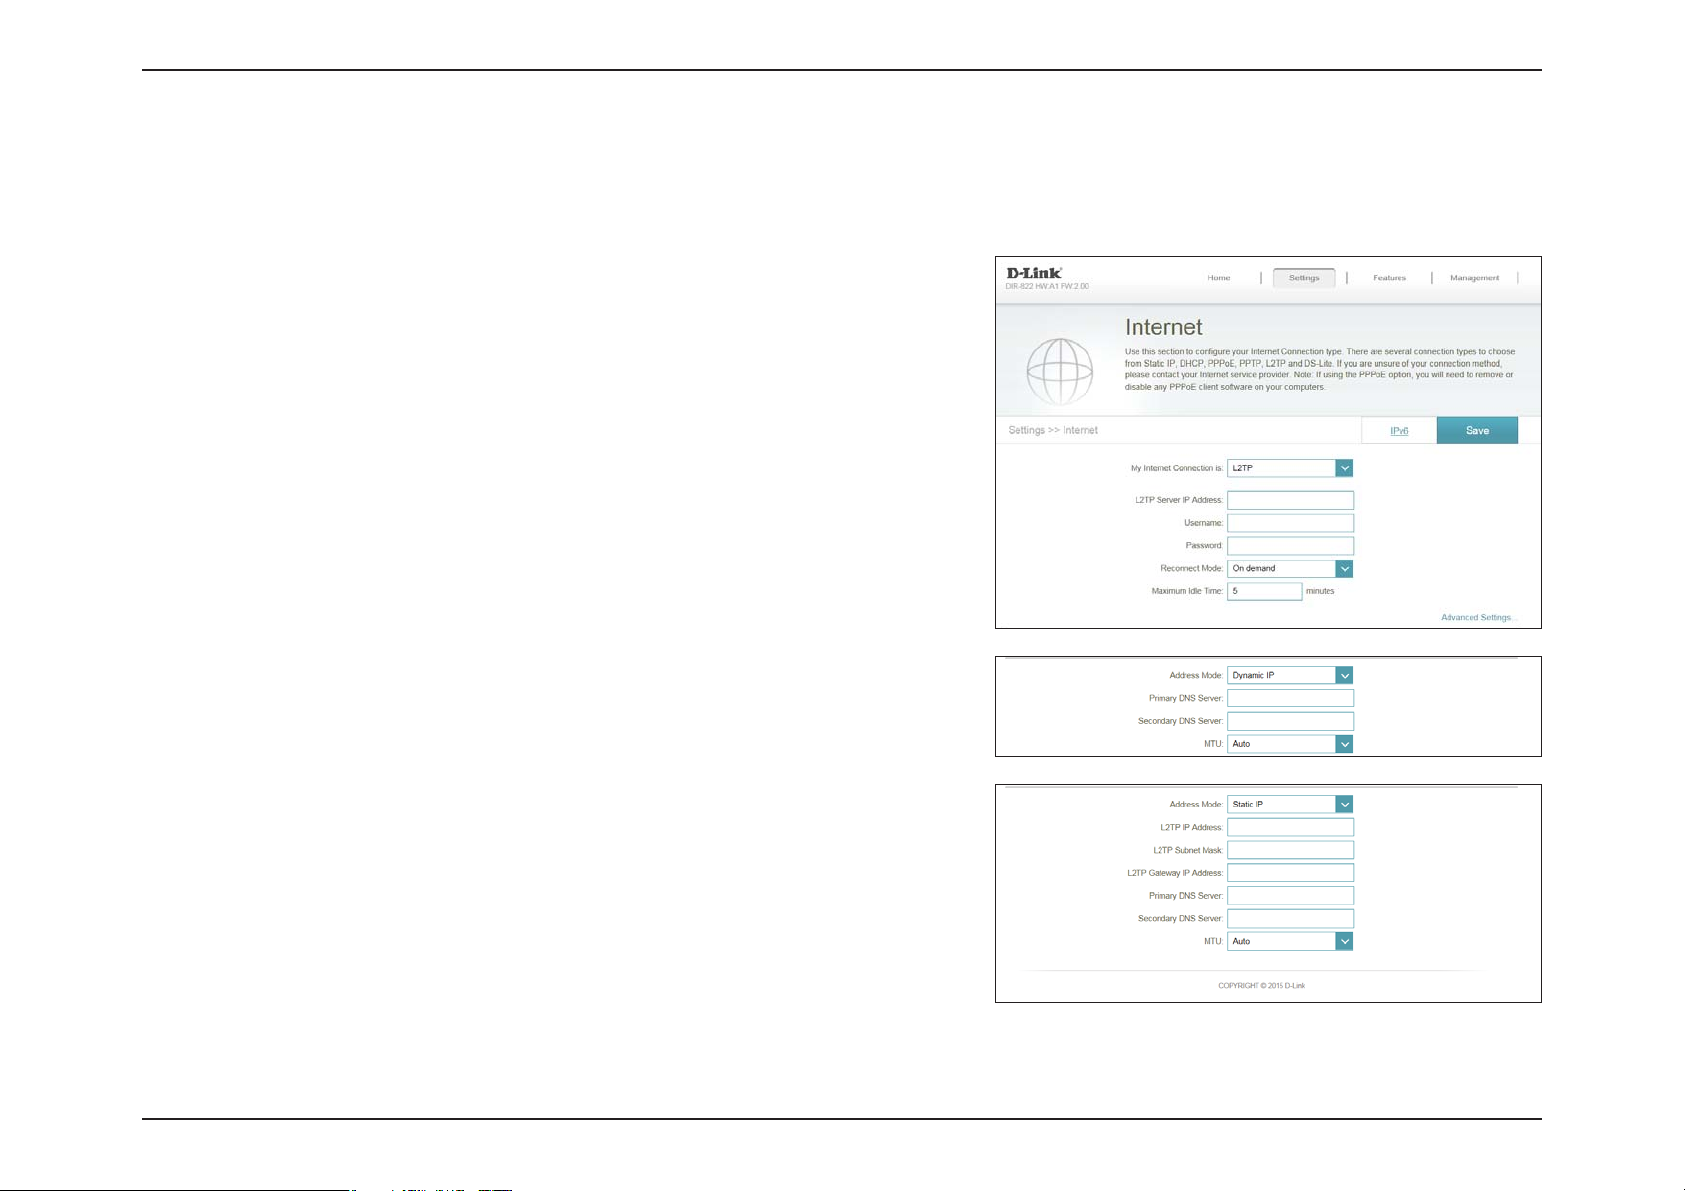Click the 'minutes' label beside idle time
Image resolution: width=1685 pixels, height=1191 pixels.
[1320, 591]
